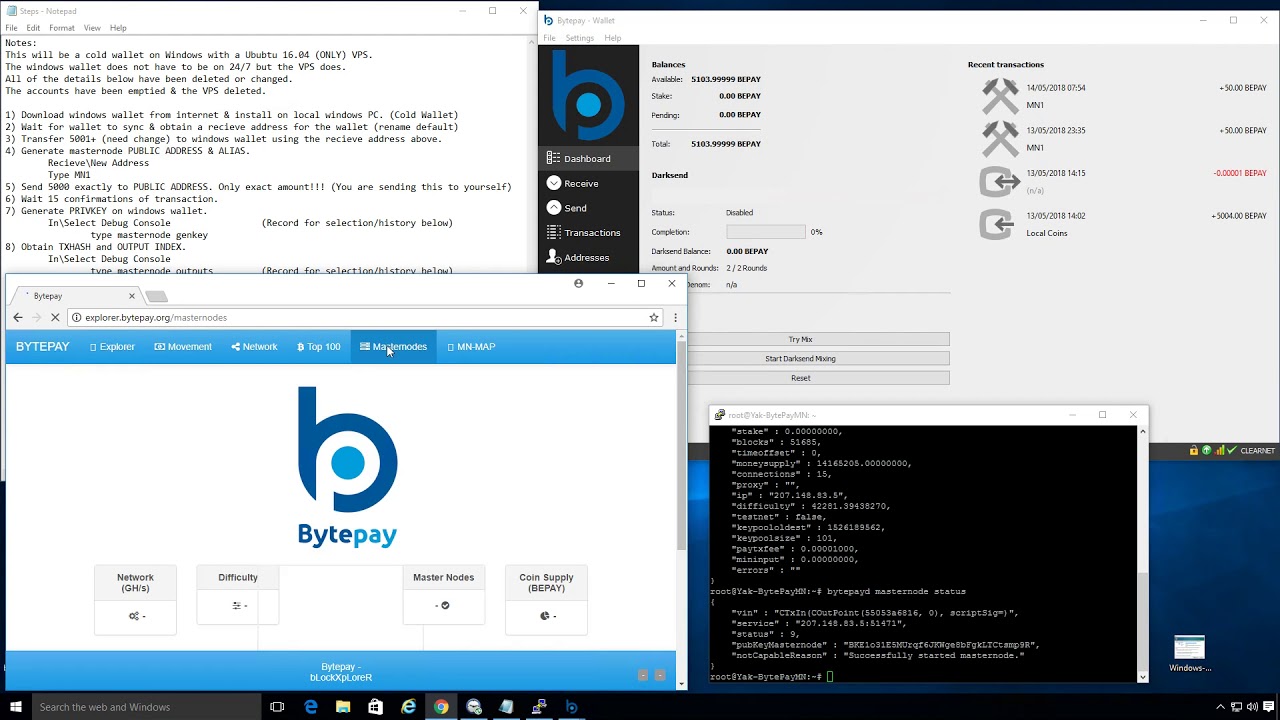Open Notepad File menu
The width and height of the screenshot is (1280, 720).
(x=11, y=28)
